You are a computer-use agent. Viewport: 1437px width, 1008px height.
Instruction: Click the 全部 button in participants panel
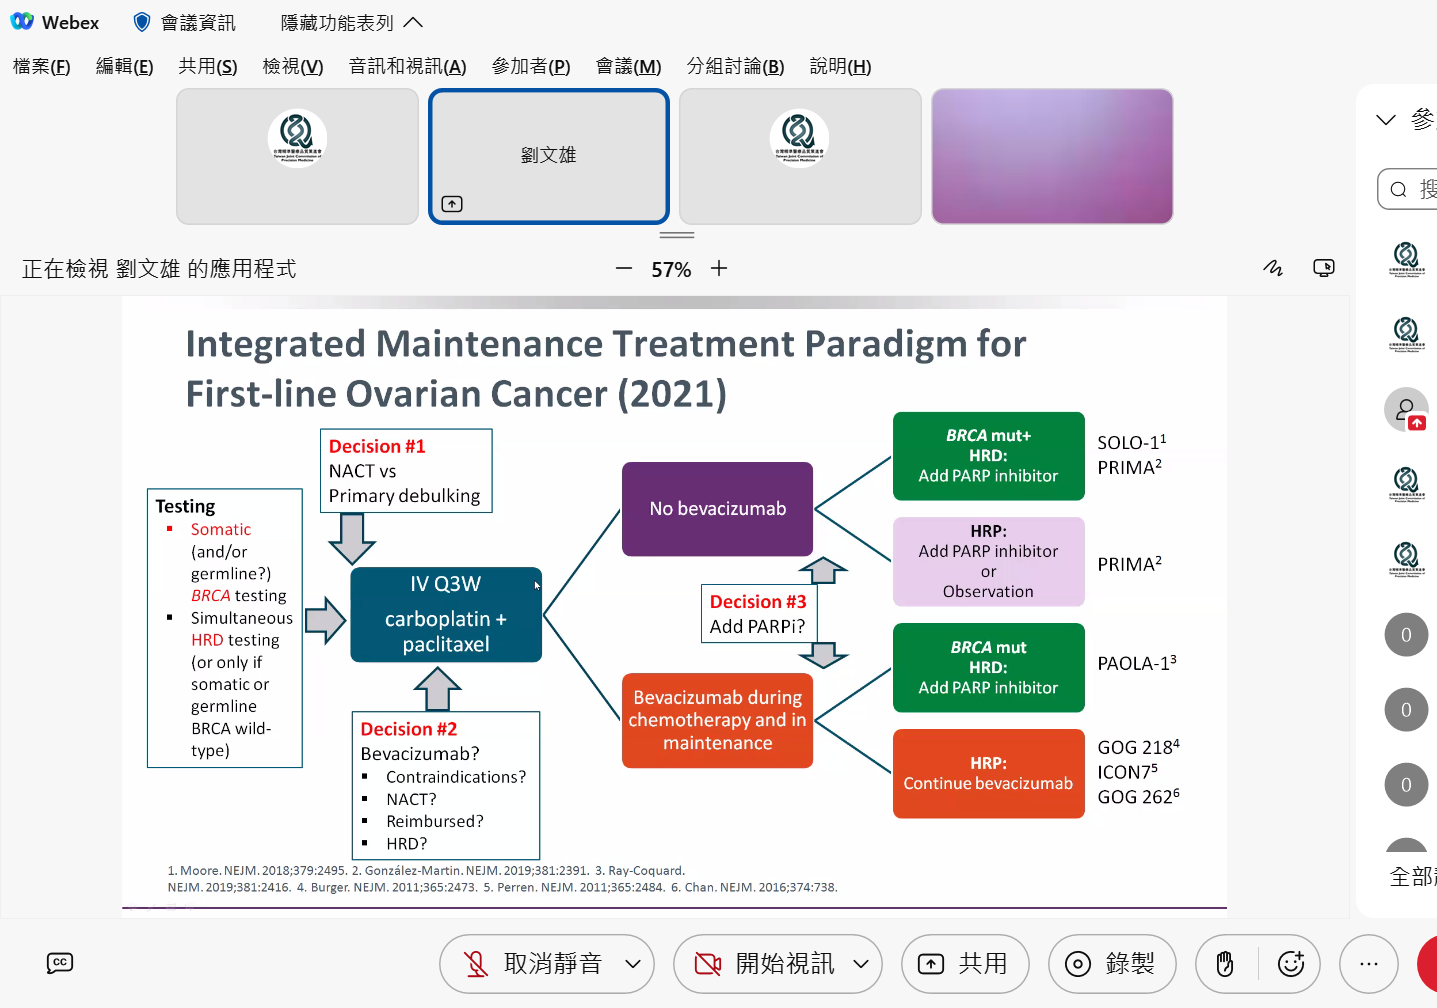tap(1413, 877)
